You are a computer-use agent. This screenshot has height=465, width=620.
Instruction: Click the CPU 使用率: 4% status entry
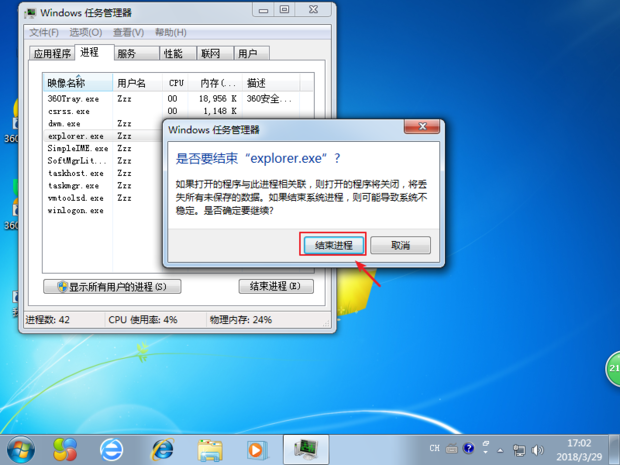pyautogui.click(x=143, y=319)
